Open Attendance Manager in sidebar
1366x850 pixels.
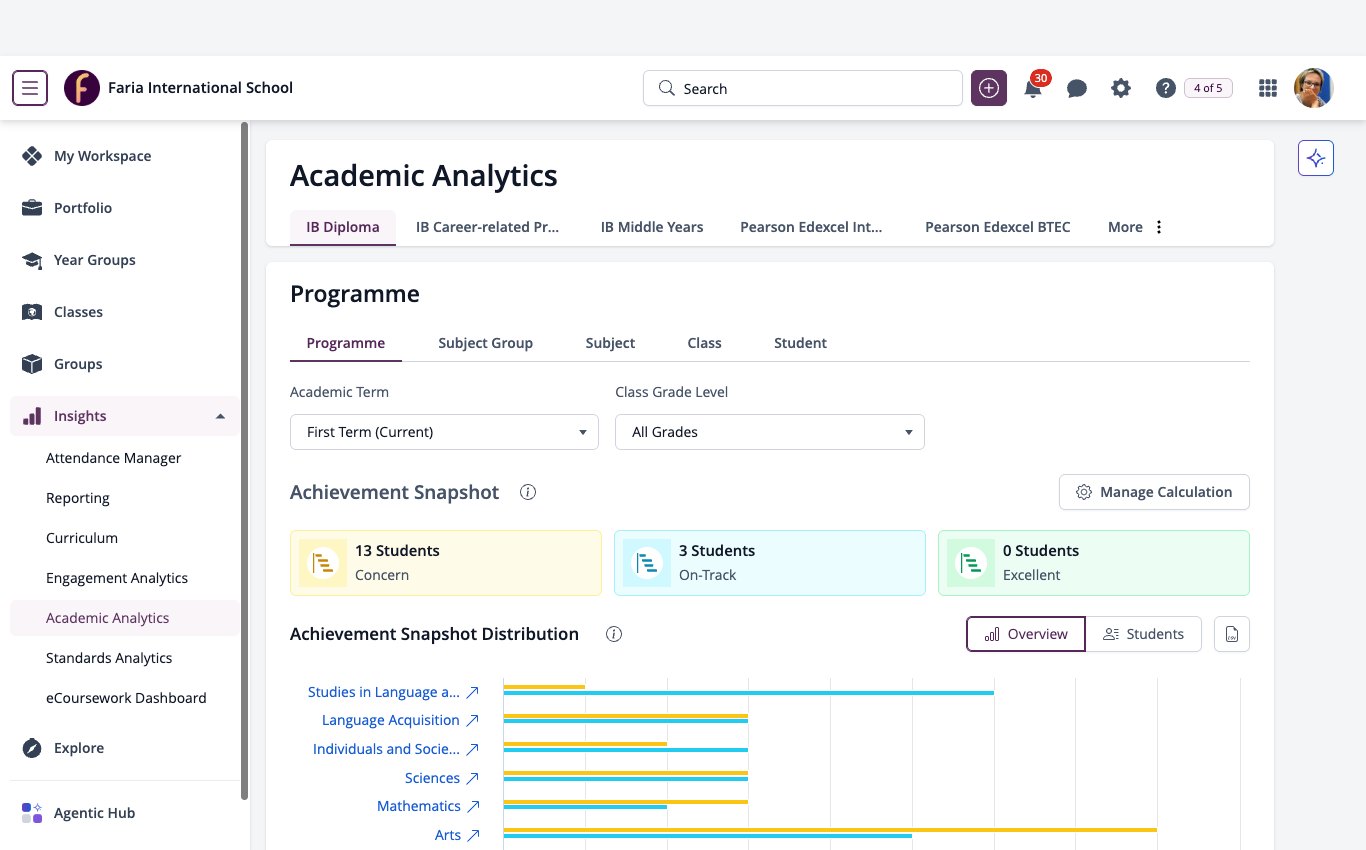(114, 458)
